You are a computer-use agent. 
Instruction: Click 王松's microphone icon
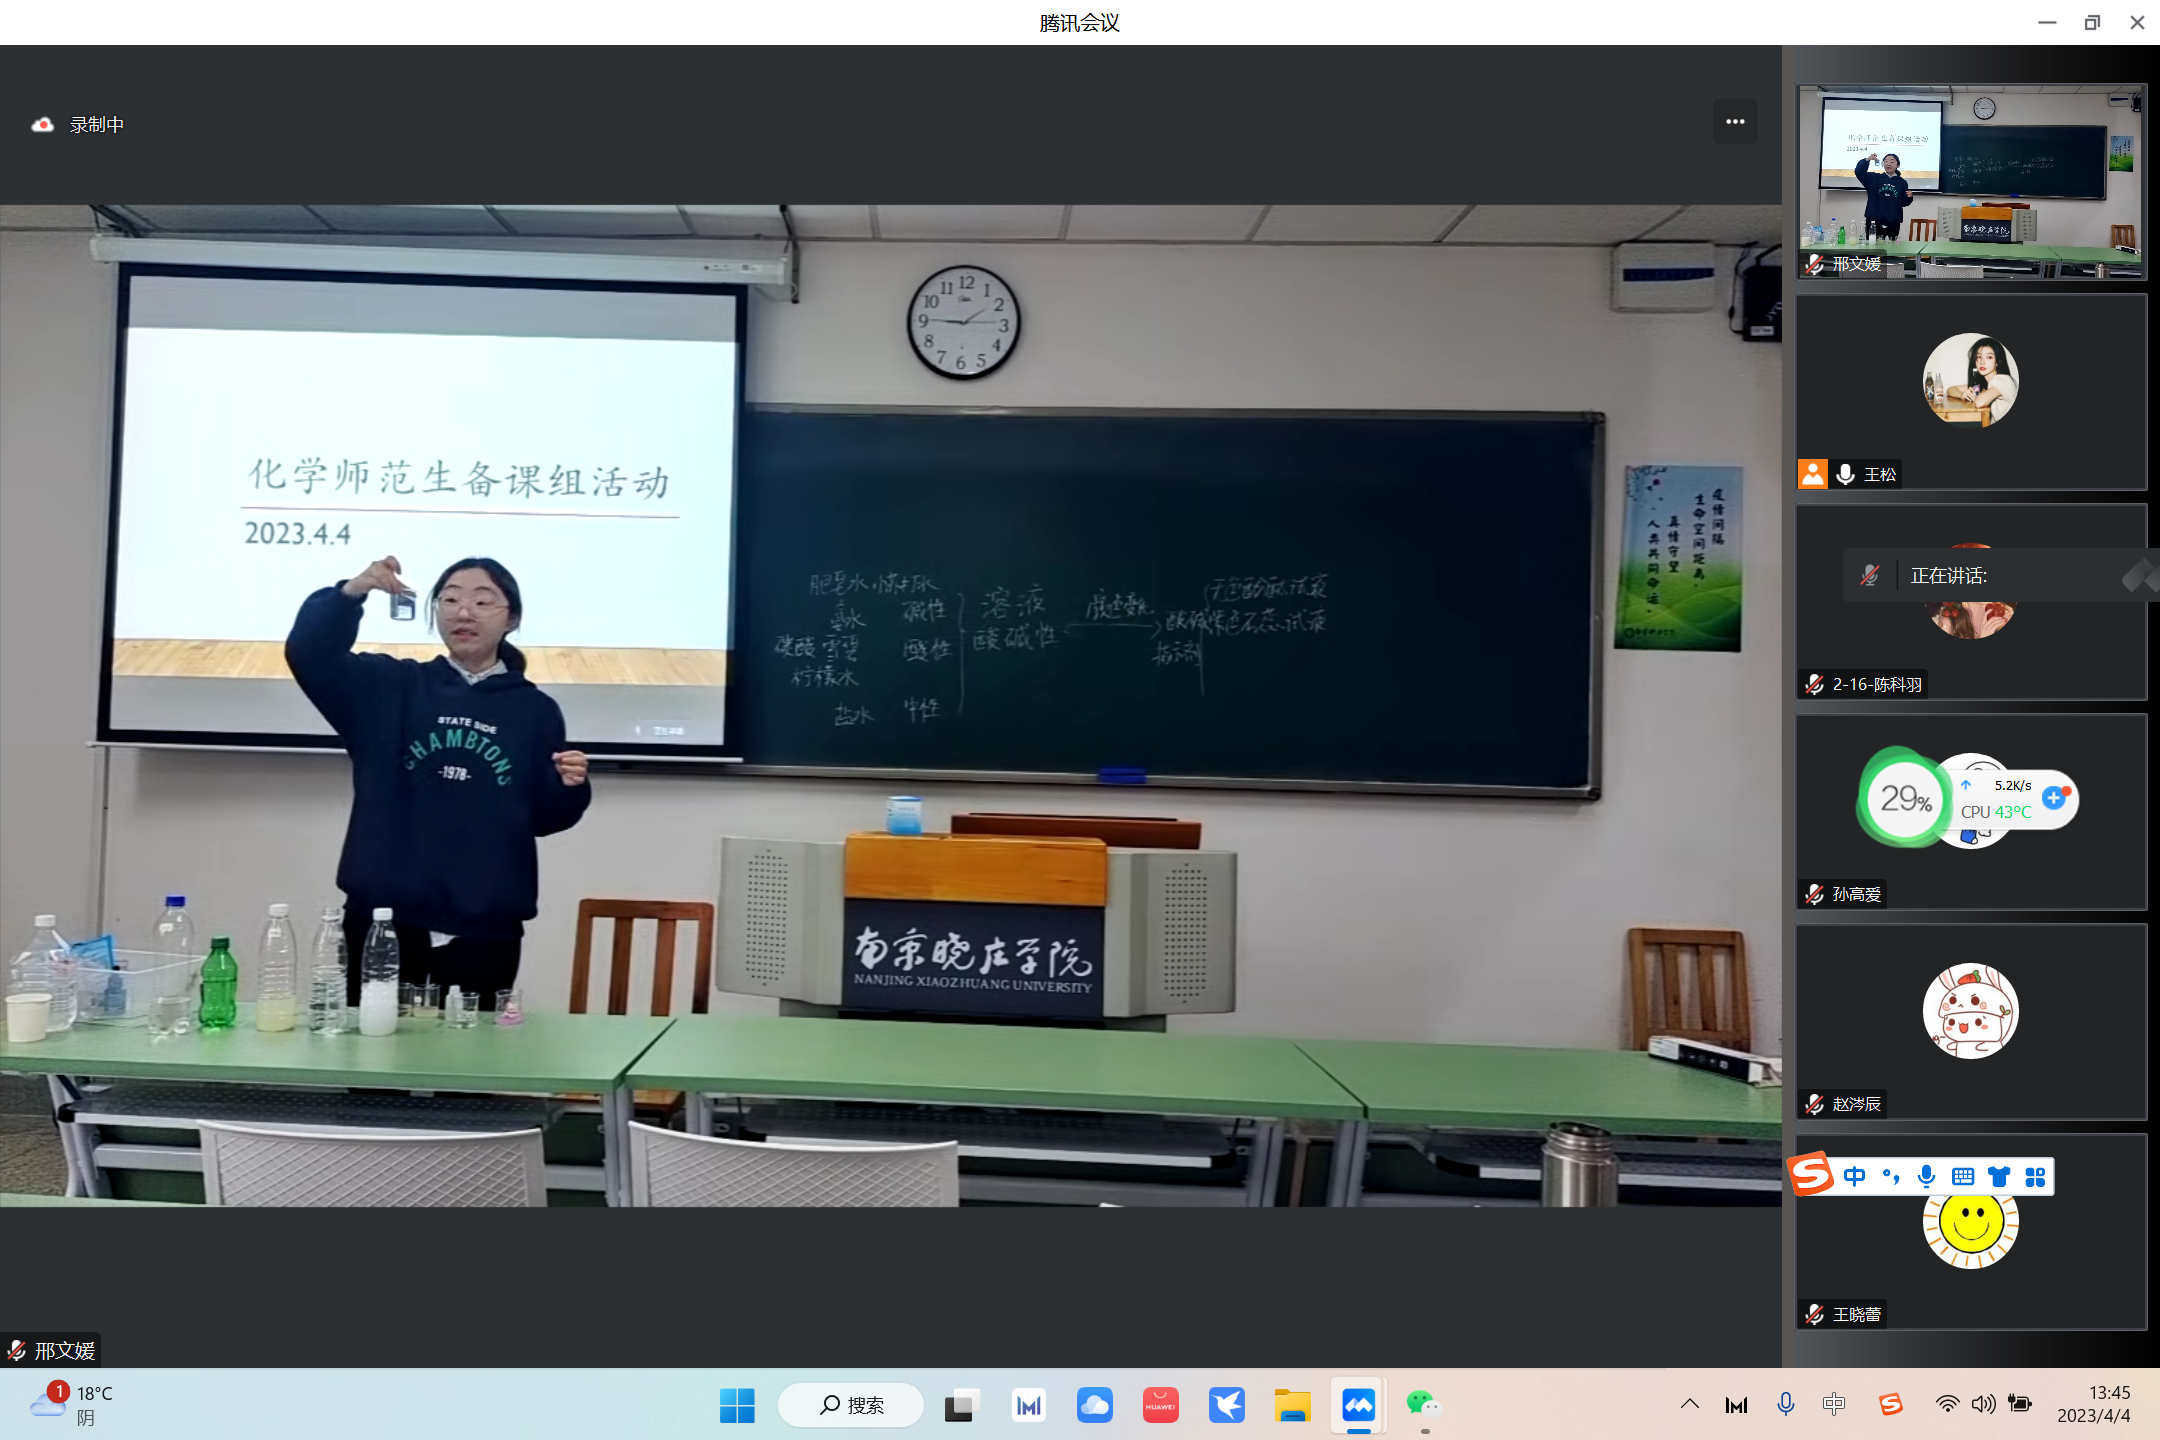[1845, 474]
